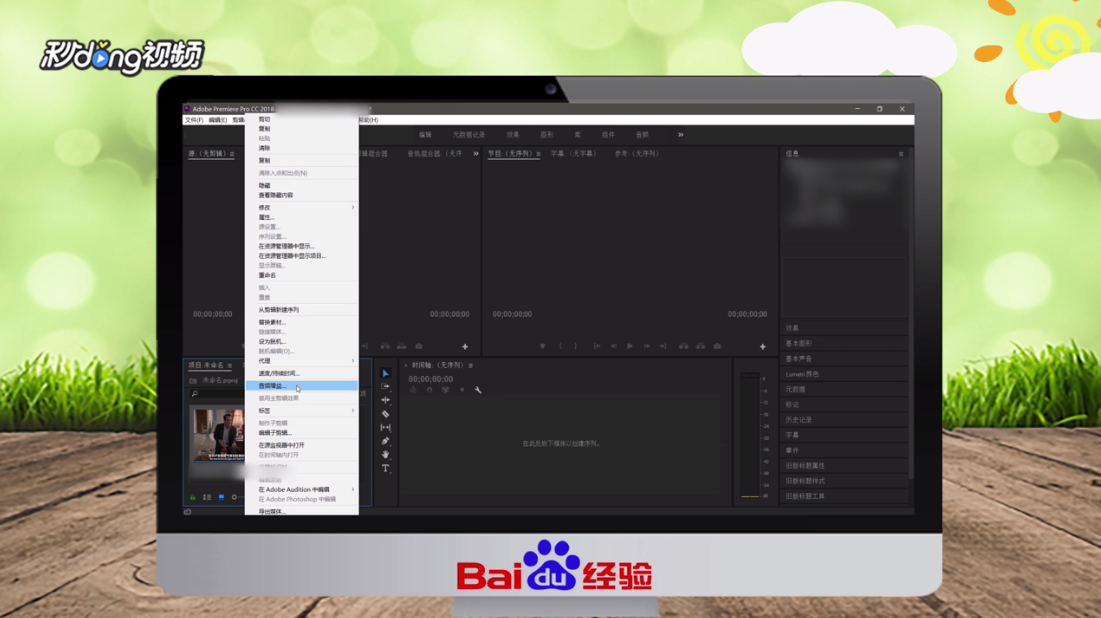Step forward one frame in Program monitor
This screenshot has width=1101, height=618.
pos(647,346)
